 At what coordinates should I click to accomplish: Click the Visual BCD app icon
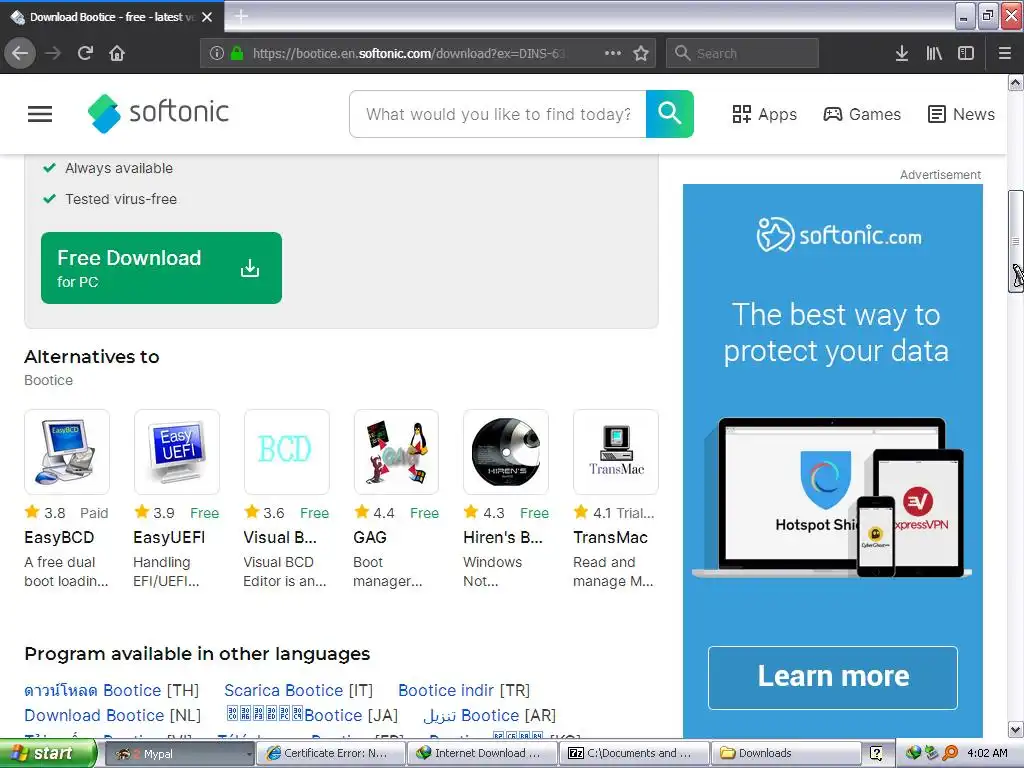pos(286,451)
